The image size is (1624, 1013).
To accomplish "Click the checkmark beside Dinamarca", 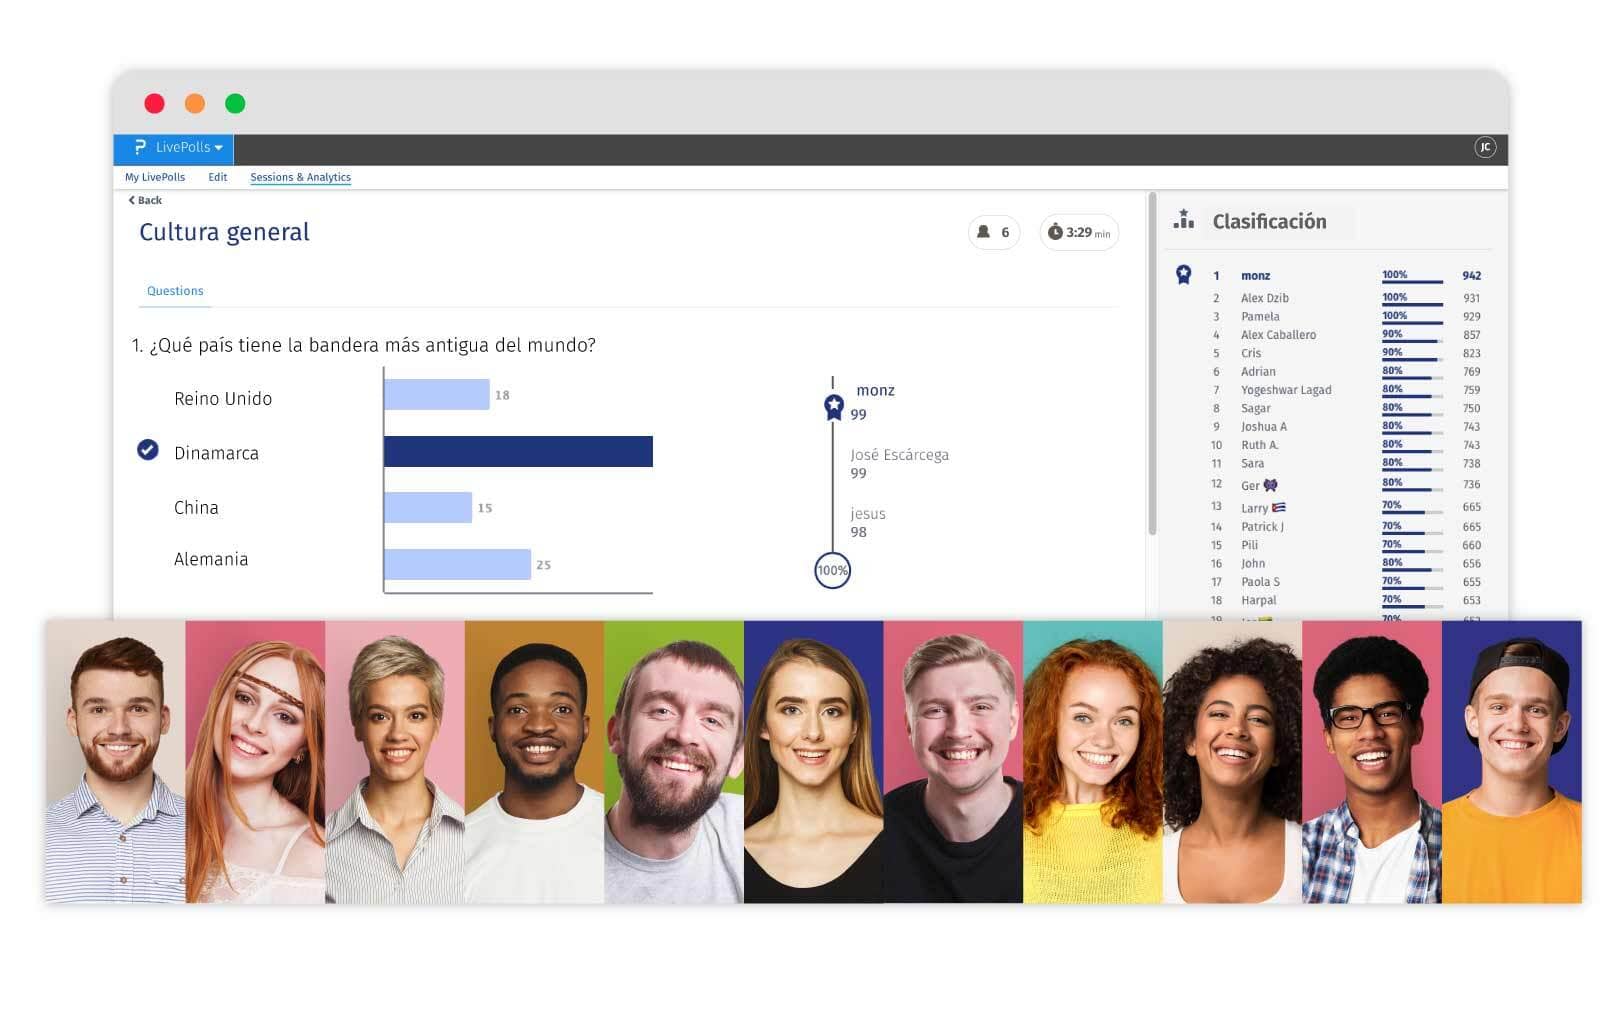I will (148, 450).
